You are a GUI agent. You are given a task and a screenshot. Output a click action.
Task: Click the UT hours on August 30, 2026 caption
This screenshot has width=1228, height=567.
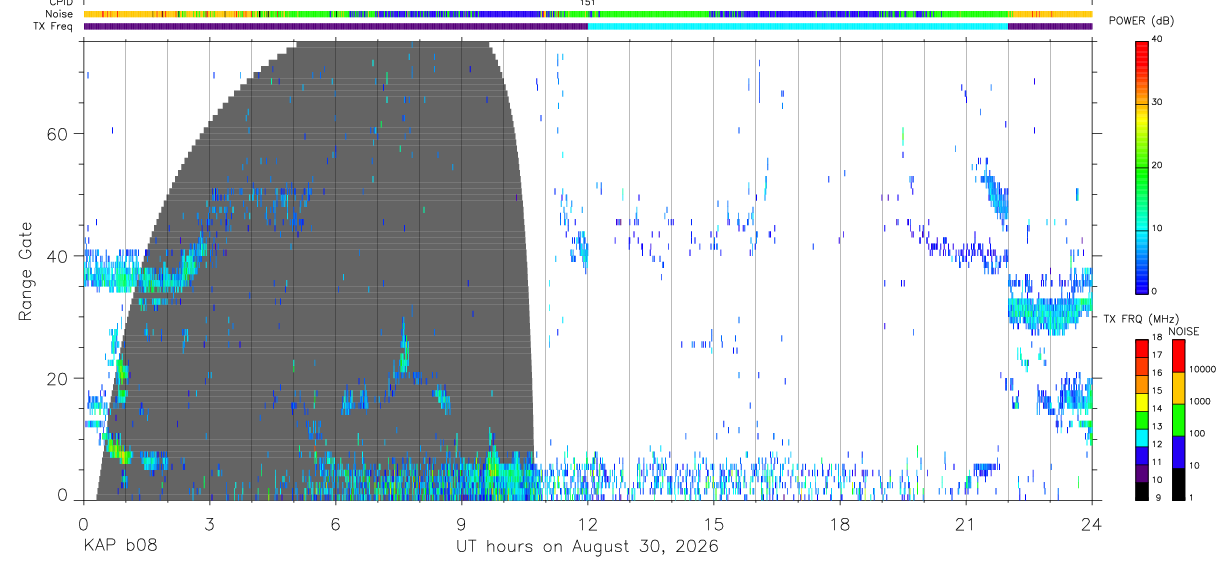(587, 547)
